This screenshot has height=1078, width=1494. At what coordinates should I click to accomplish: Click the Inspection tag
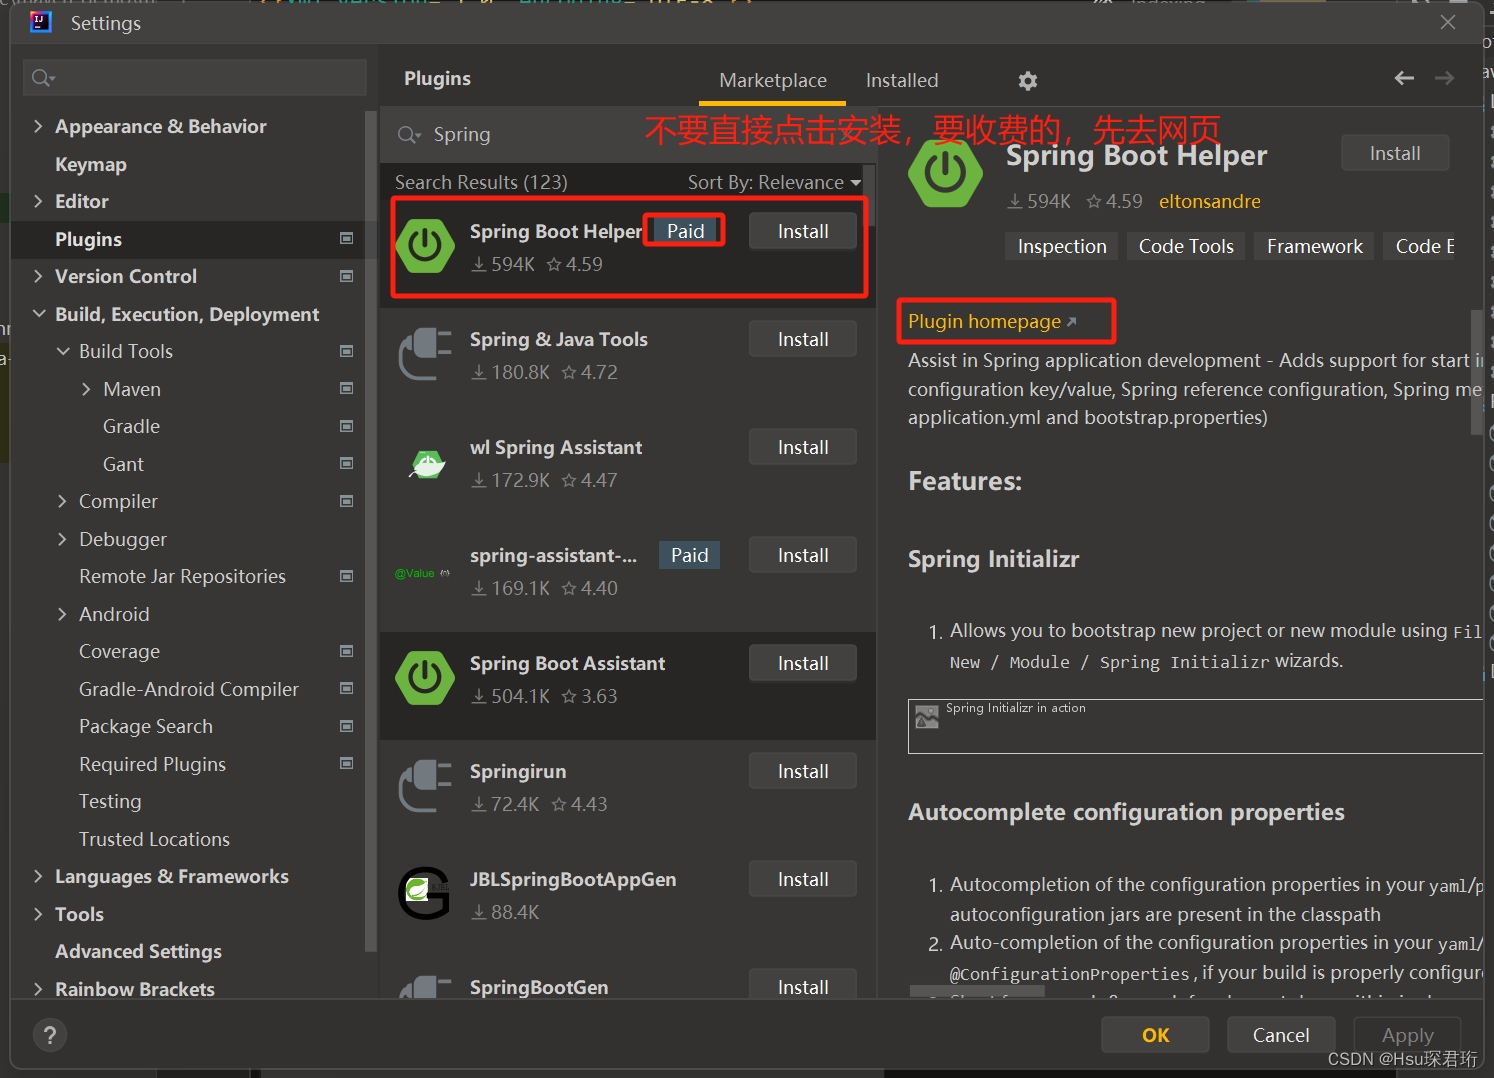pyautogui.click(x=1062, y=246)
